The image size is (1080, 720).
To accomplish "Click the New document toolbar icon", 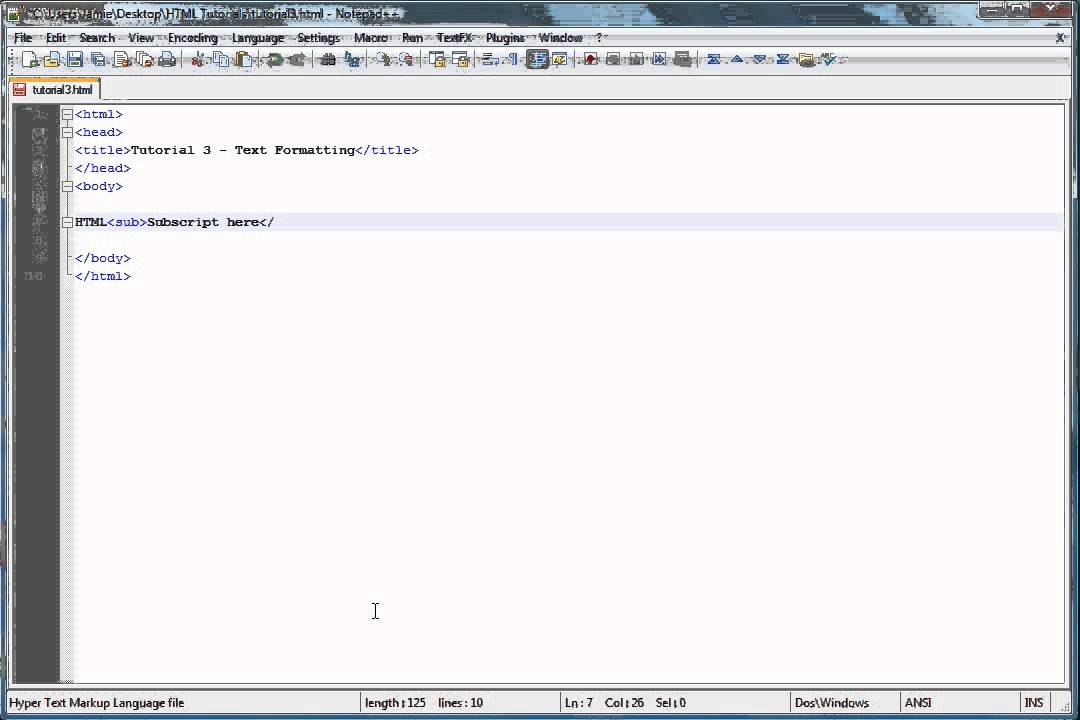I will 30,60.
